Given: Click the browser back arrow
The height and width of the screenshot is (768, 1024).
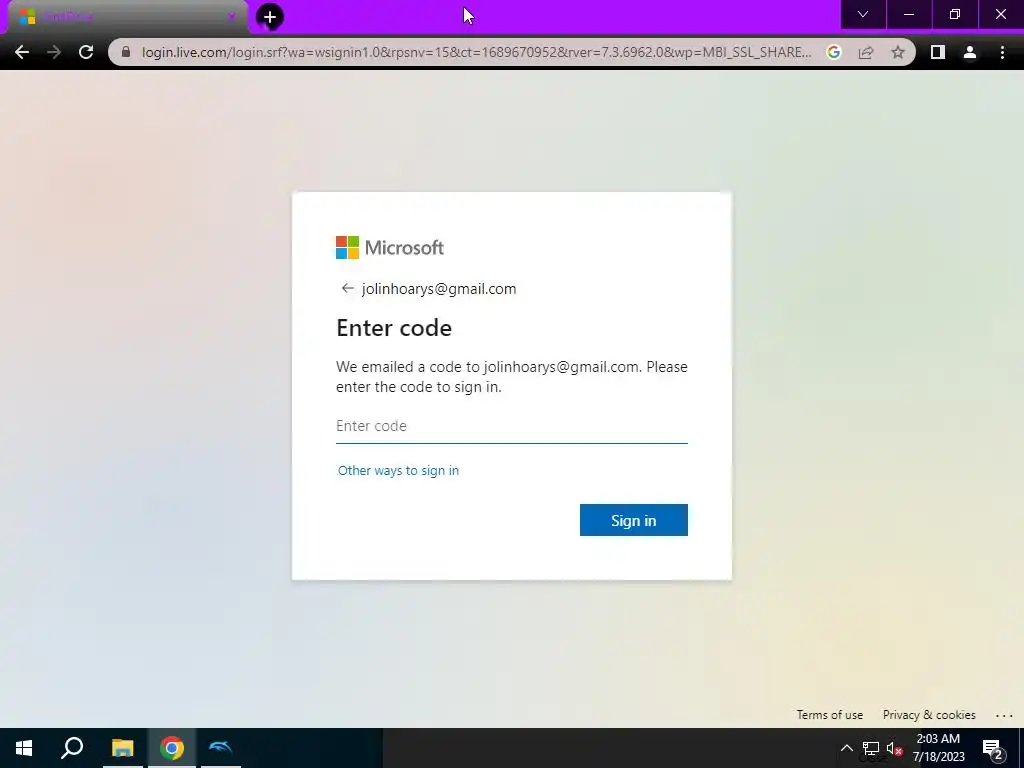Looking at the screenshot, I should coord(22,52).
